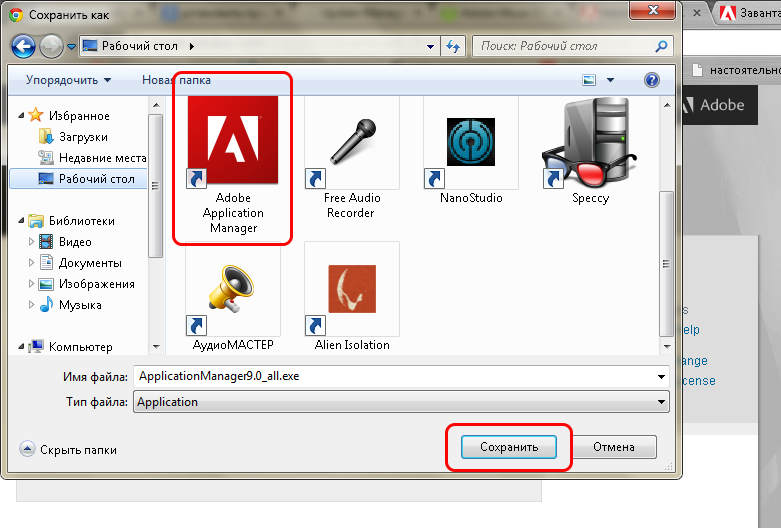The width and height of the screenshot is (781, 528).
Task: Click the file list vertical scrollbar thumb
Action: (x=666, y=264)
